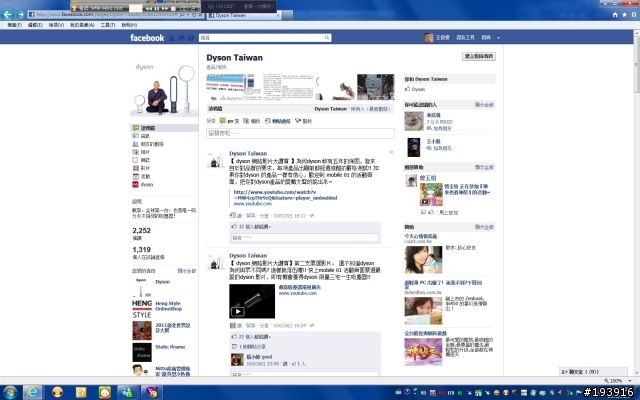The height and width of the screenshot is (400, 640).
Task: Open the rightmost photo strip thumbnail
Action: pyautogui.click(x=376, y=87)
